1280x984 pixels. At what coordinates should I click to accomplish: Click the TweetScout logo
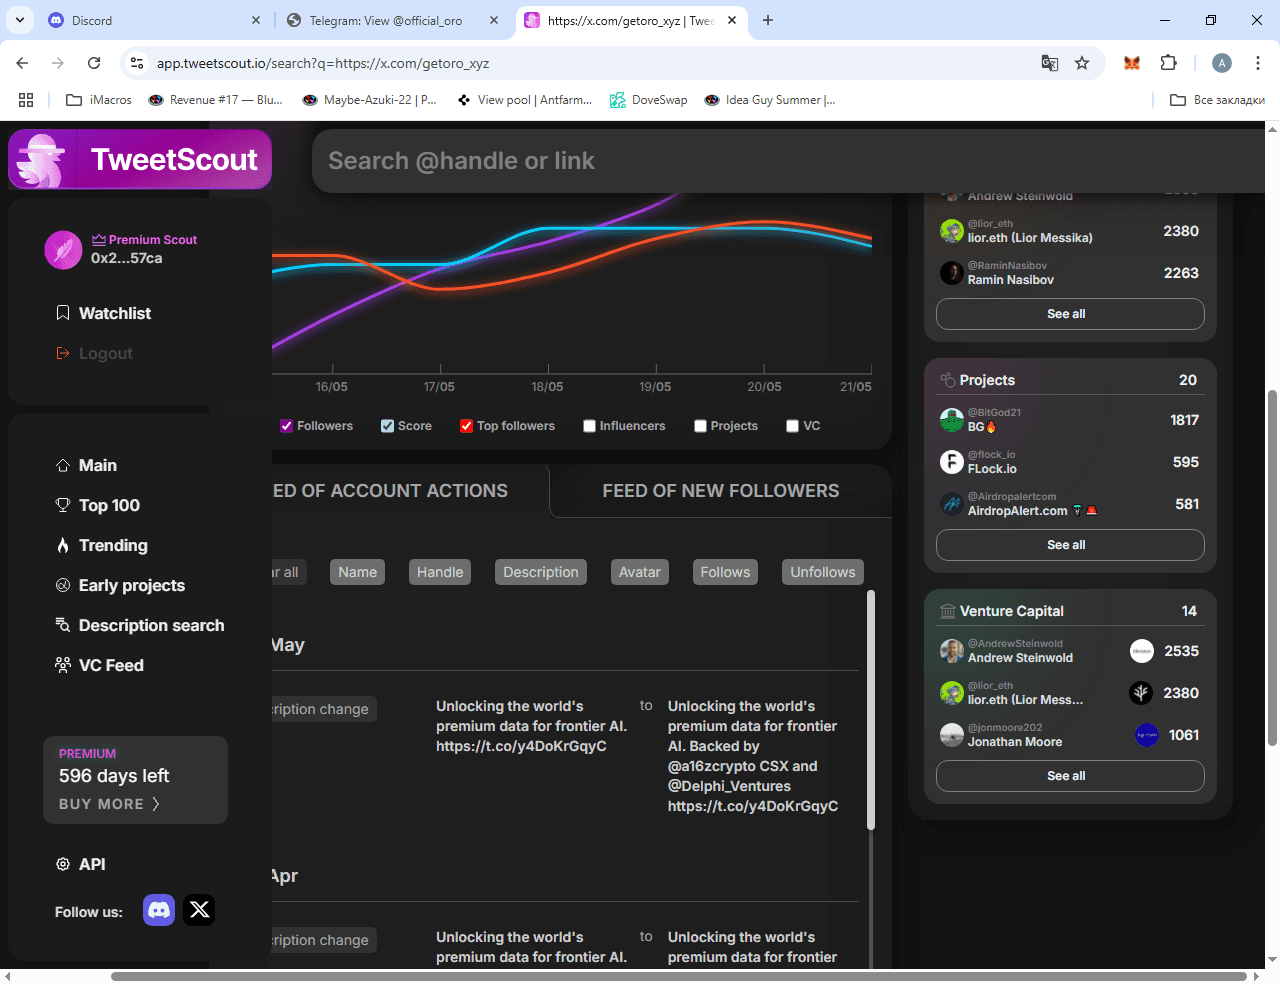click(x=140, y=160)
